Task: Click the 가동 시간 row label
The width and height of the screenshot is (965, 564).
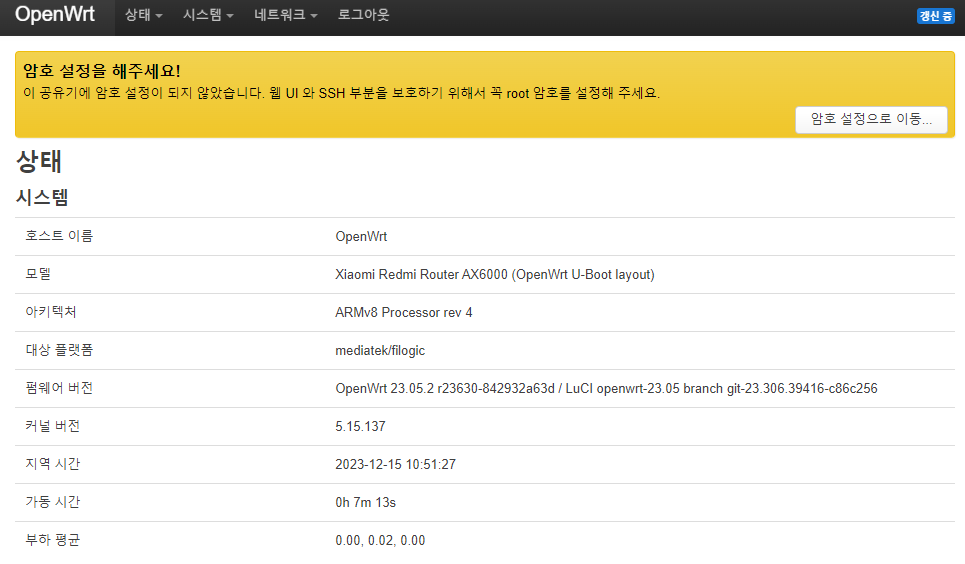Action: pyautogui.click(x=53, y=502)
